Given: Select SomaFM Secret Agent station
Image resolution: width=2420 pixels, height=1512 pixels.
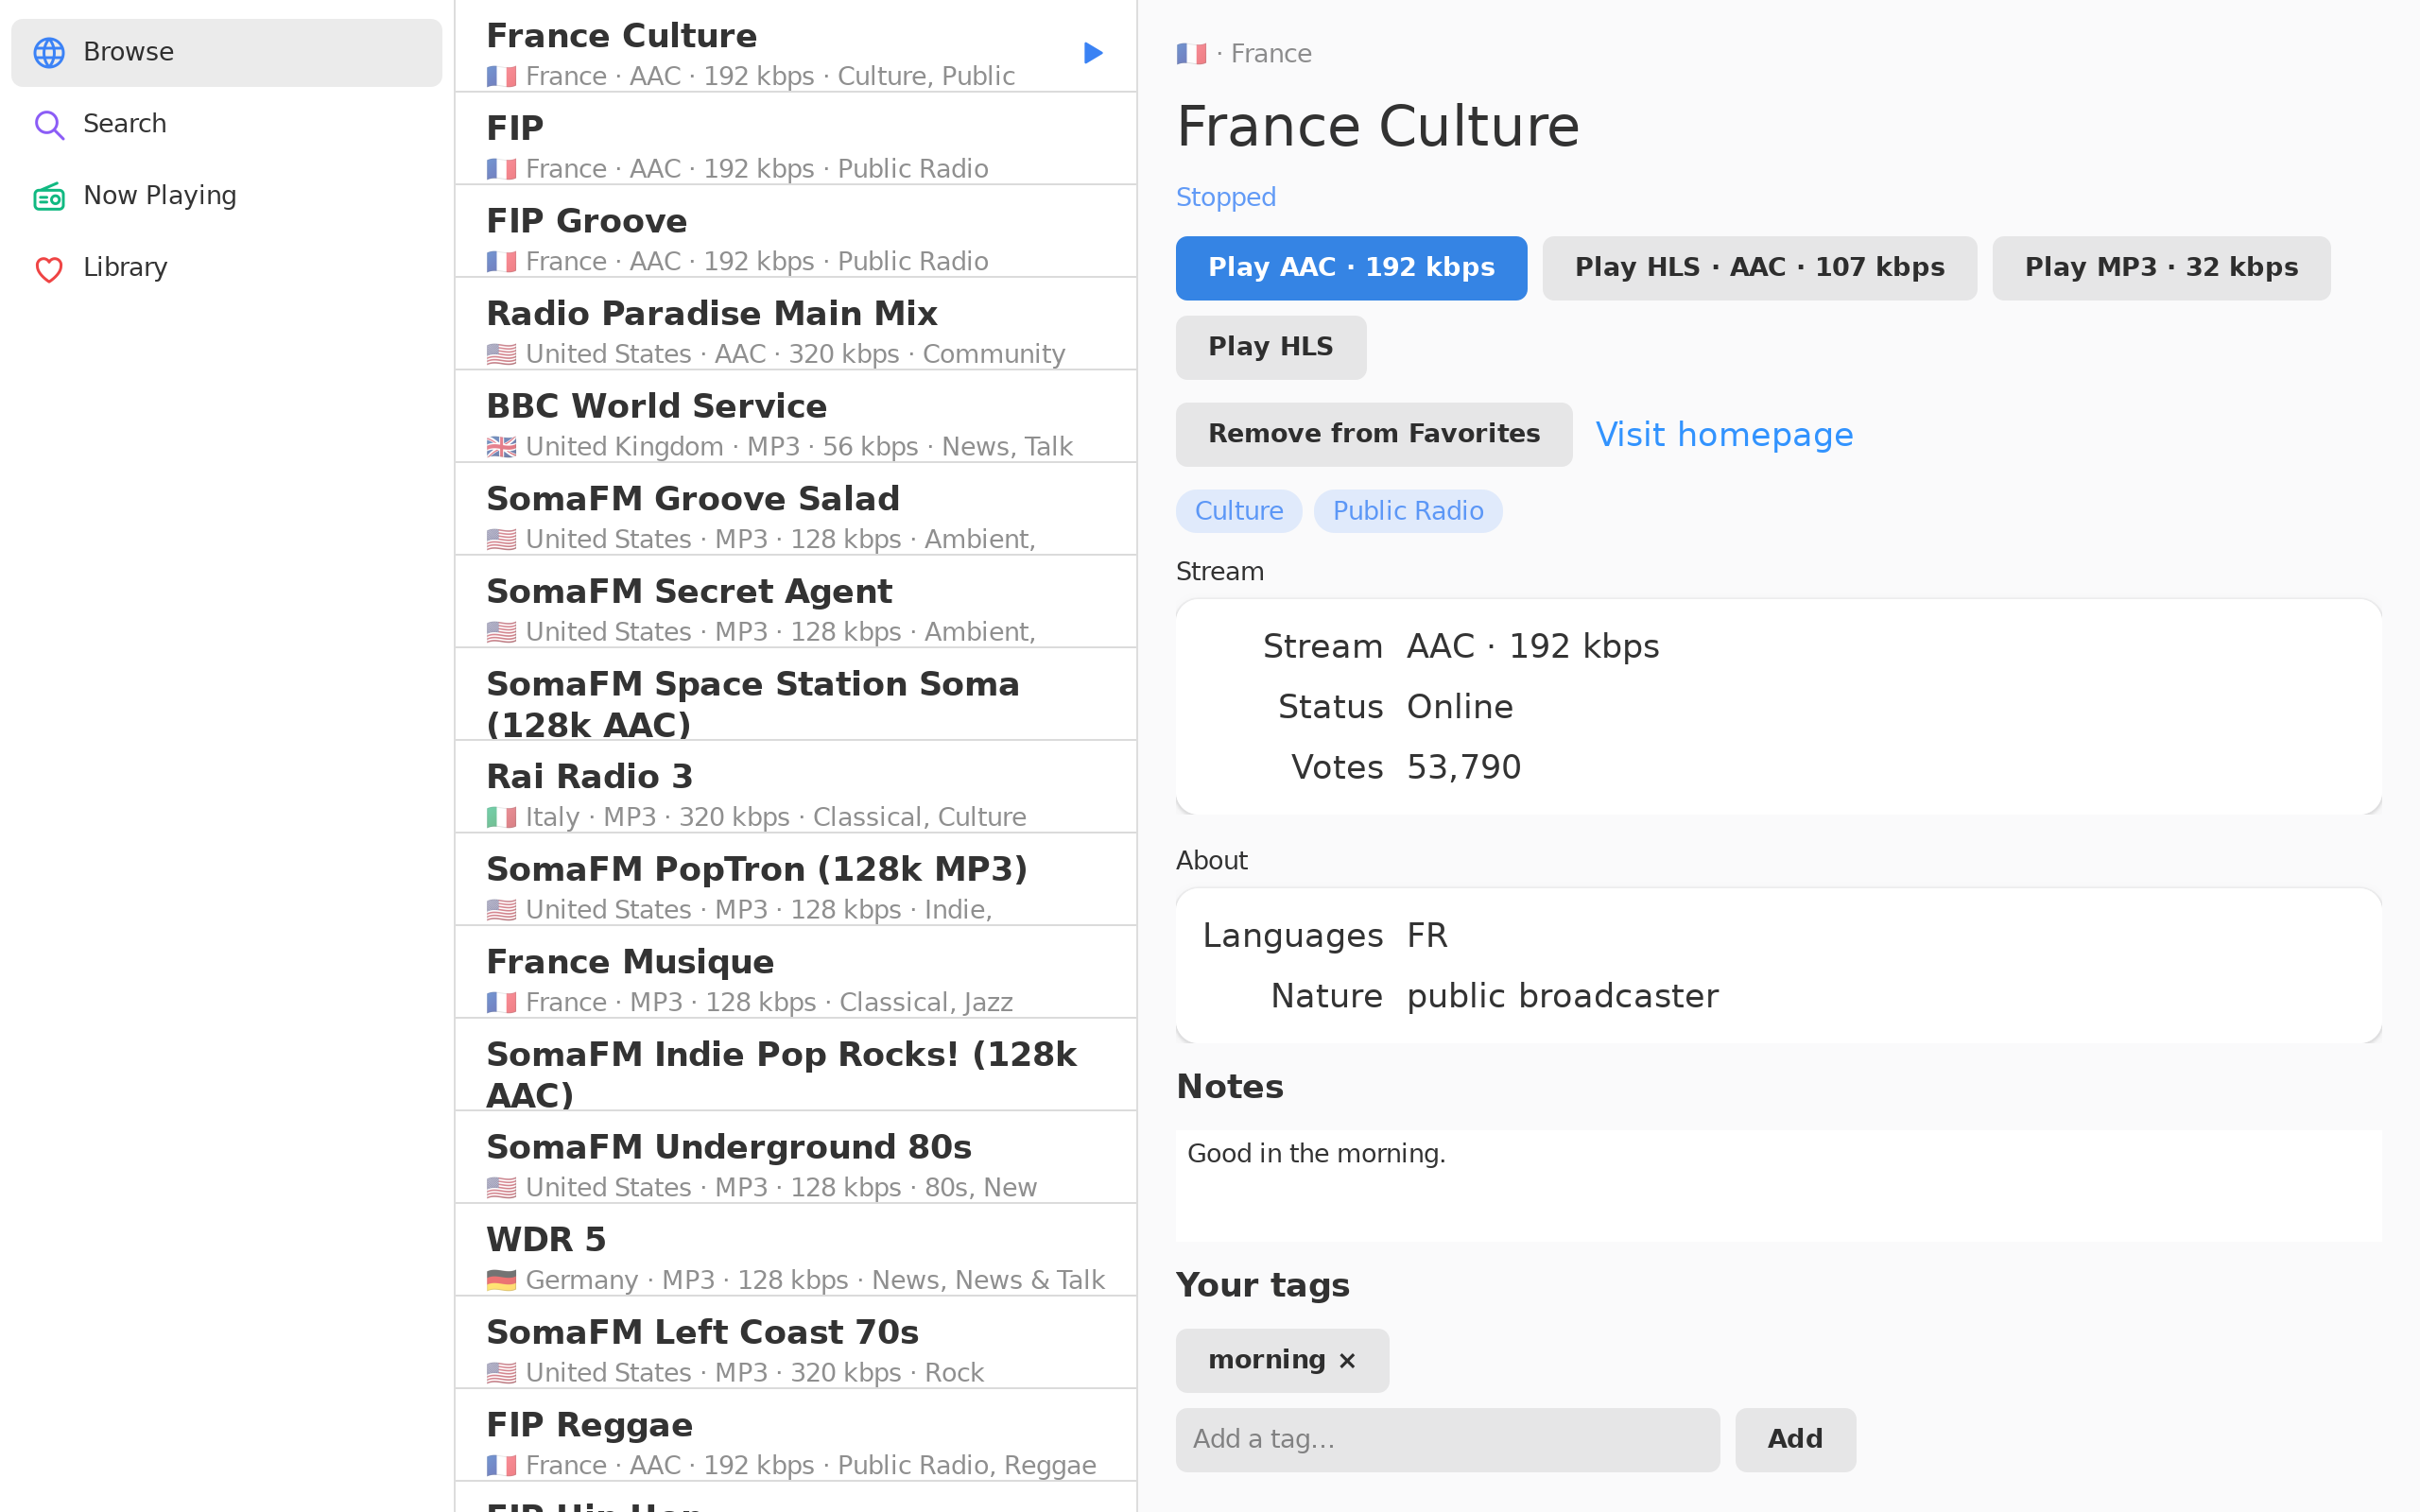Looking at the screenshot, I should pos(796,602).
